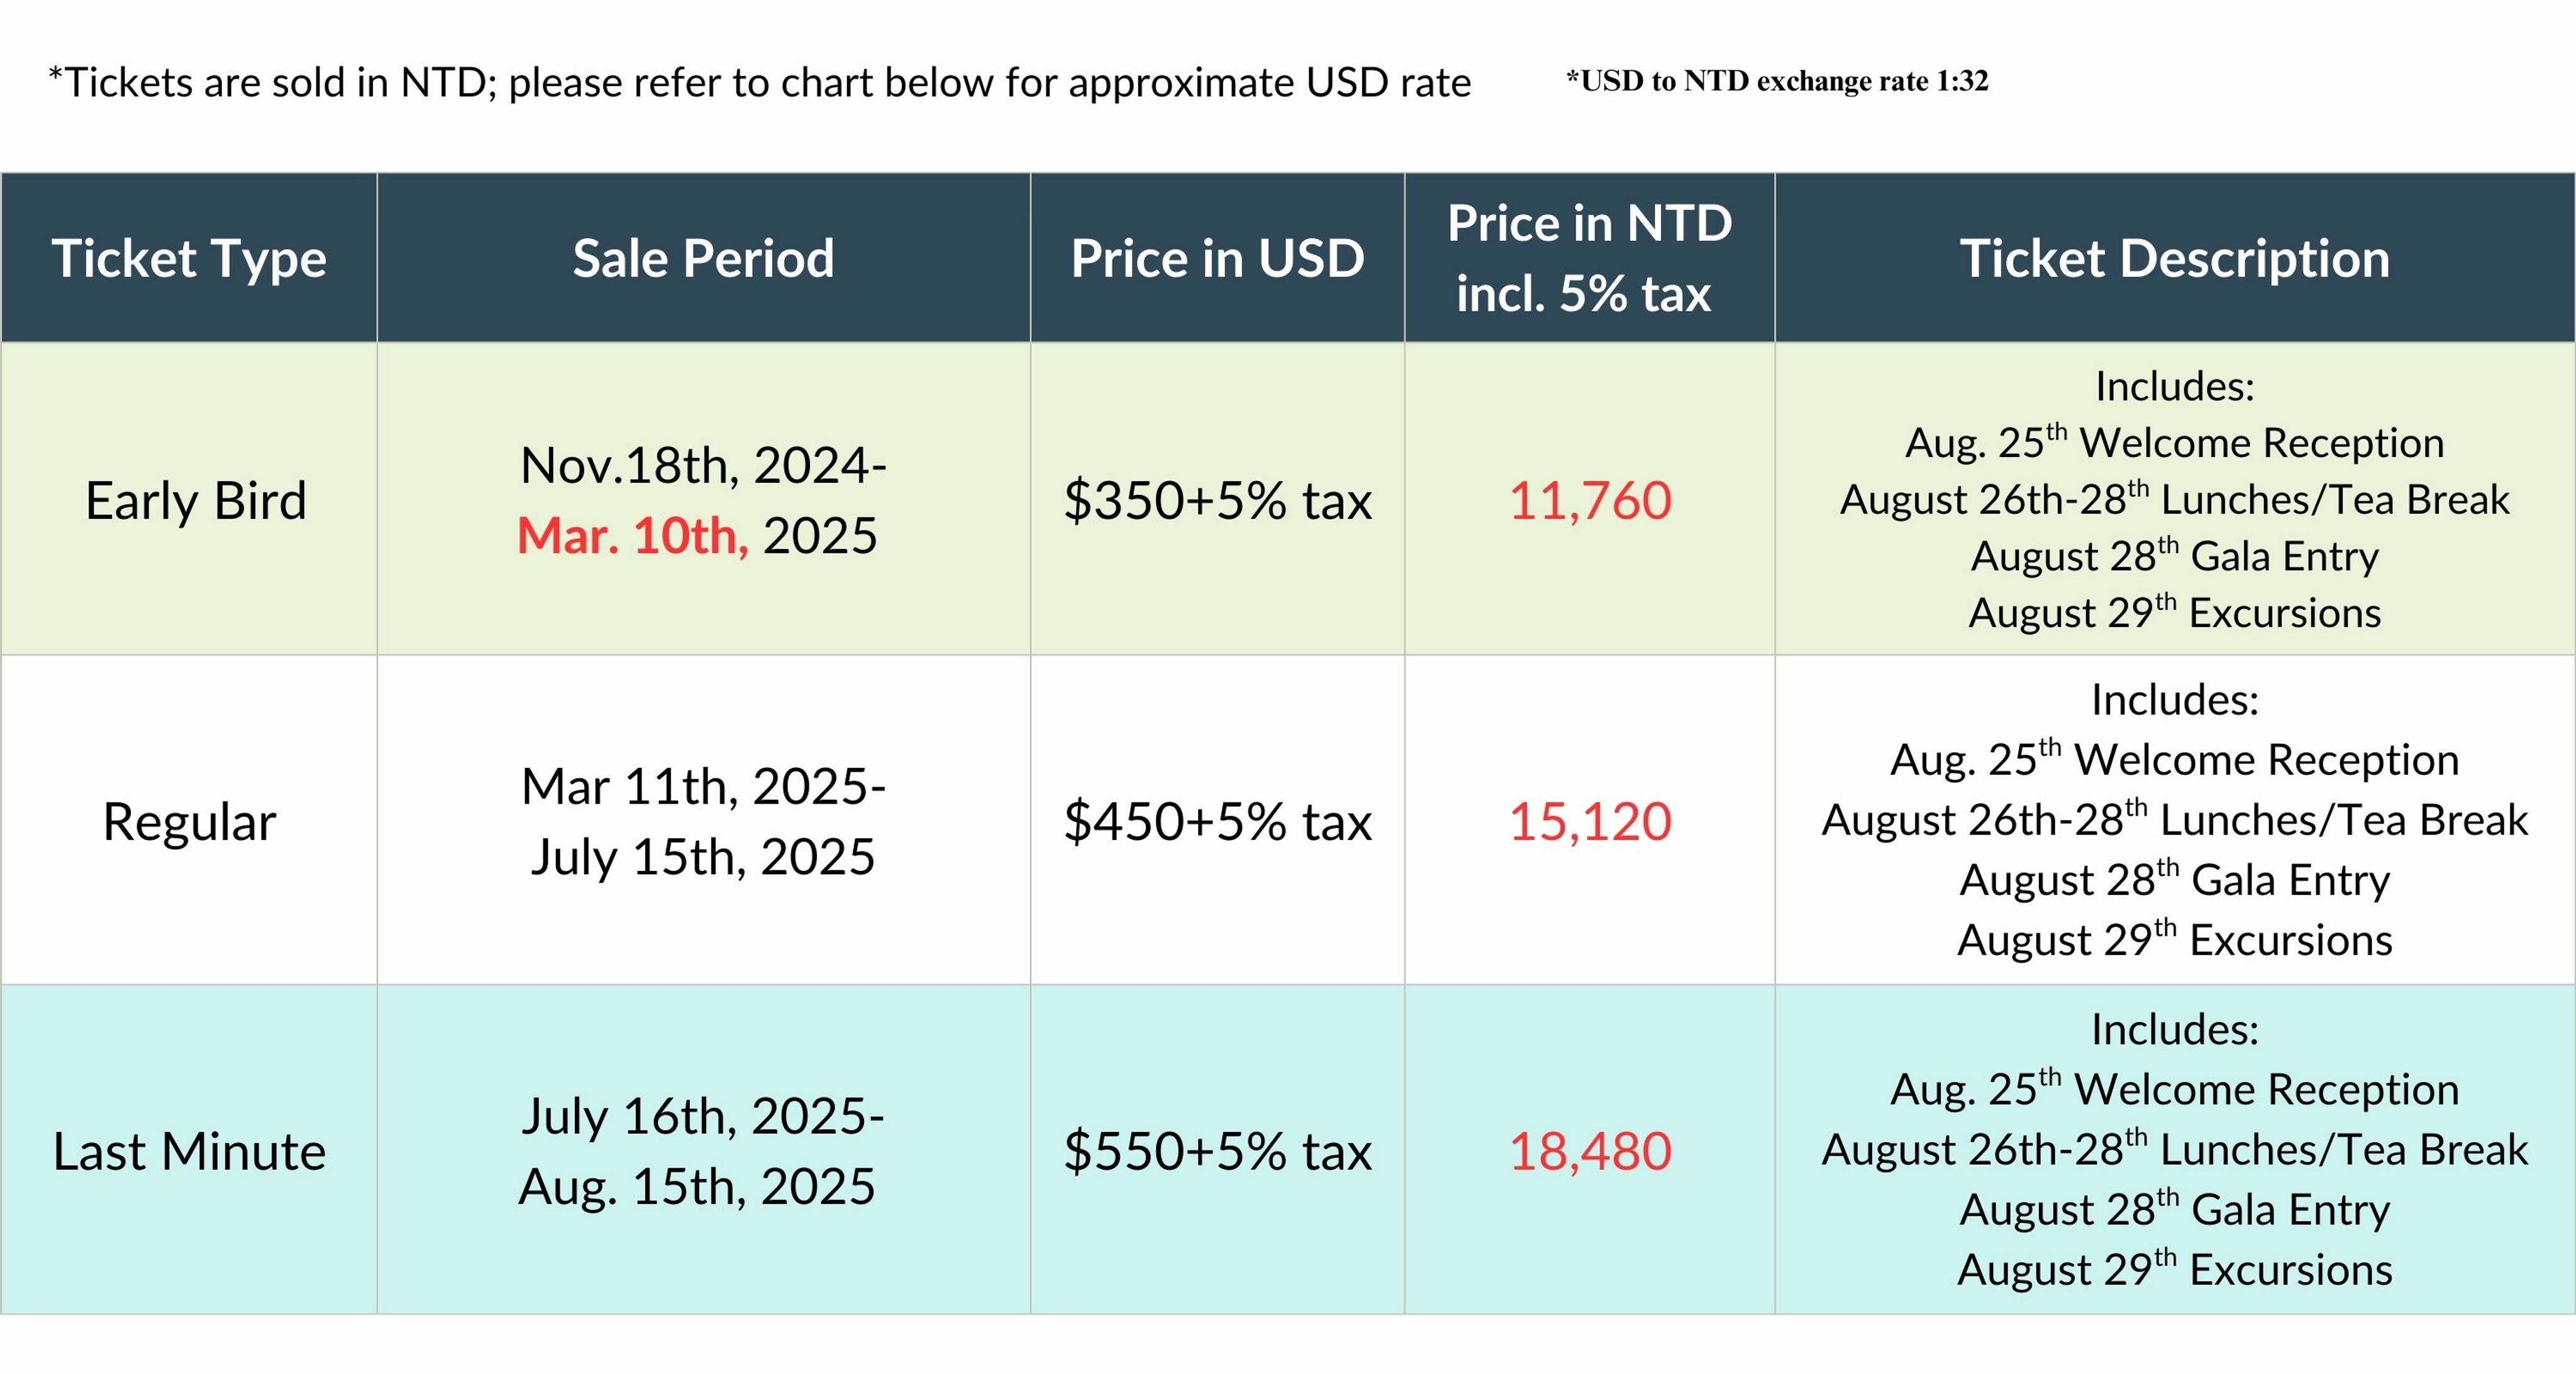Screen dimensions: 2576x1374
Task: Click the USD to NTD exchange rate note
Action: [1777, 80]
